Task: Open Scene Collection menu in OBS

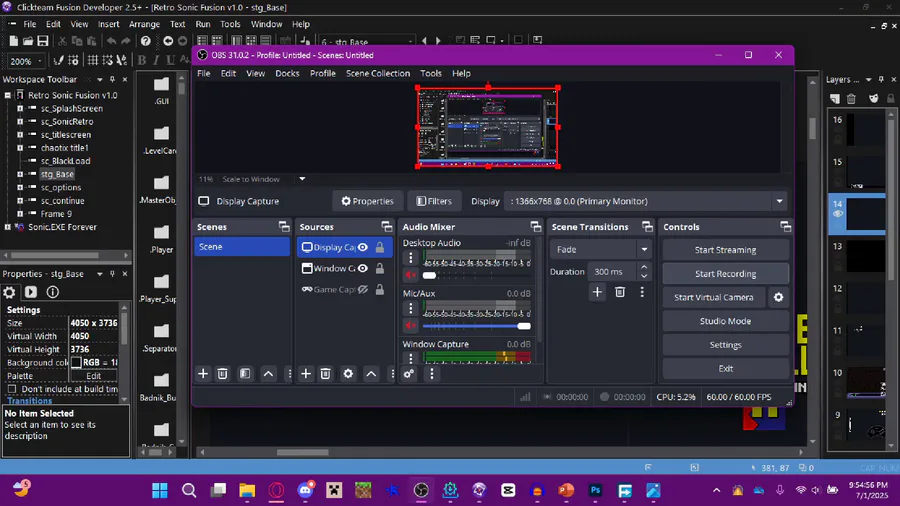Action: tap(378, 73)
